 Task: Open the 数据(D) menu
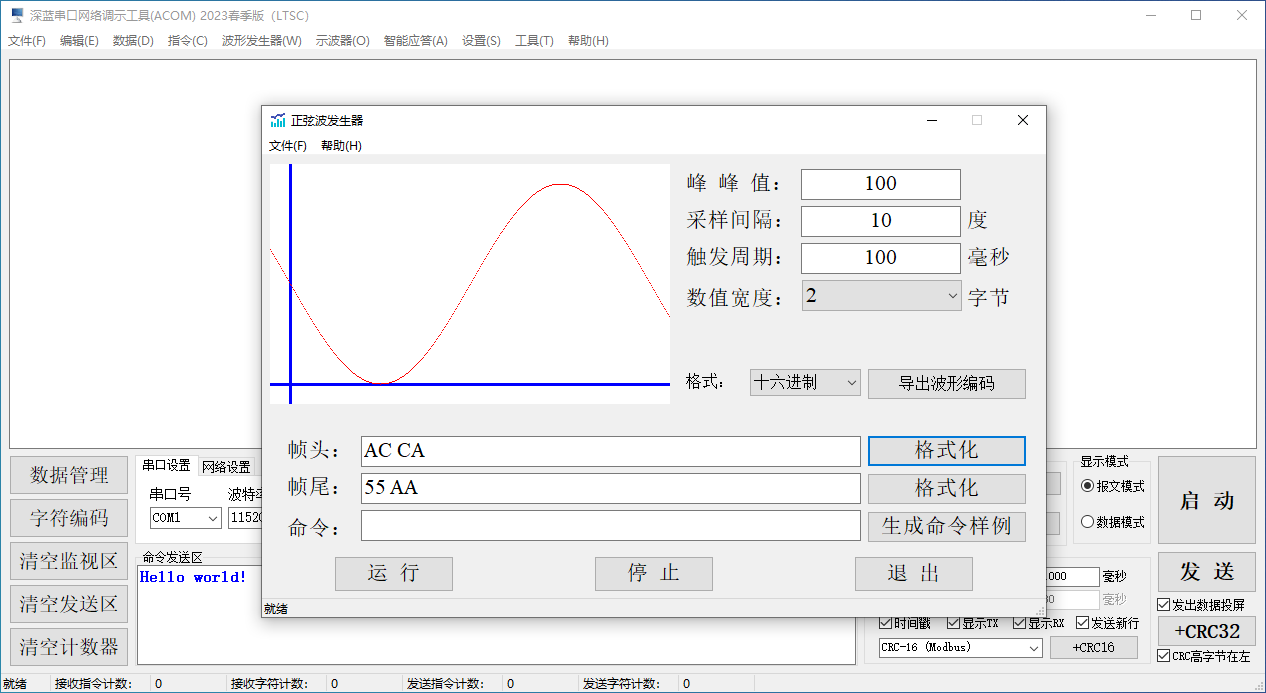point(133,41)
